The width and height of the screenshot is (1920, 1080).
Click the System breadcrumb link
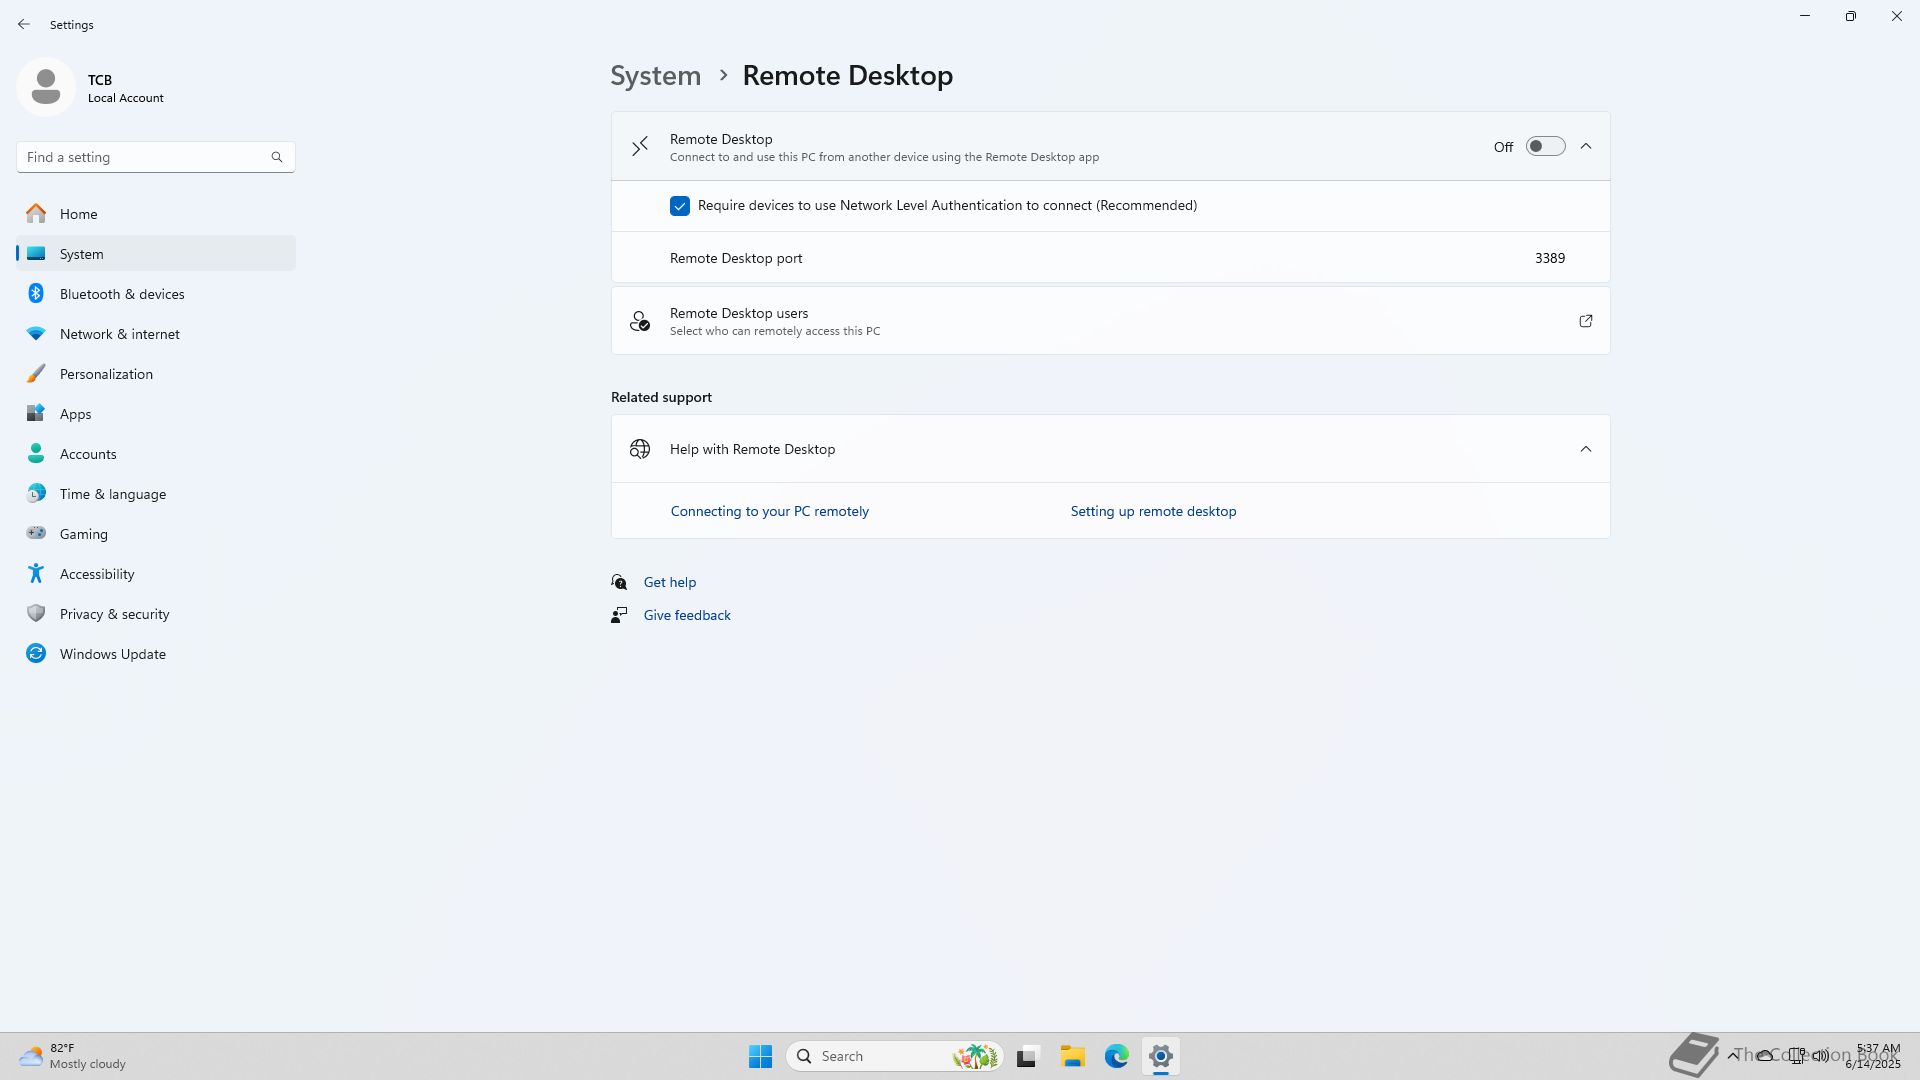(655, 76)
